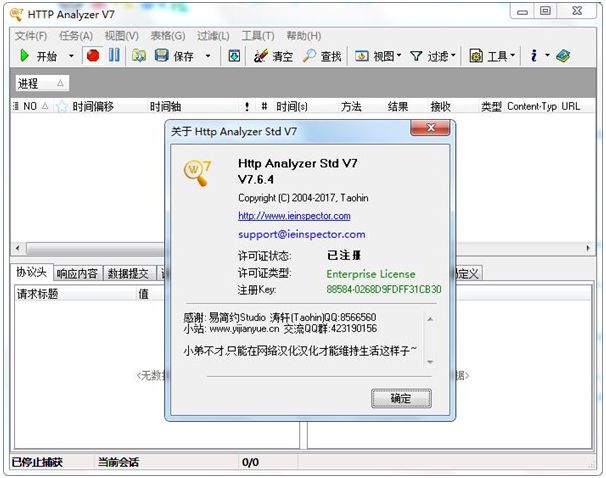
Task: Click the red Stop capture icon
Action: 93,56
